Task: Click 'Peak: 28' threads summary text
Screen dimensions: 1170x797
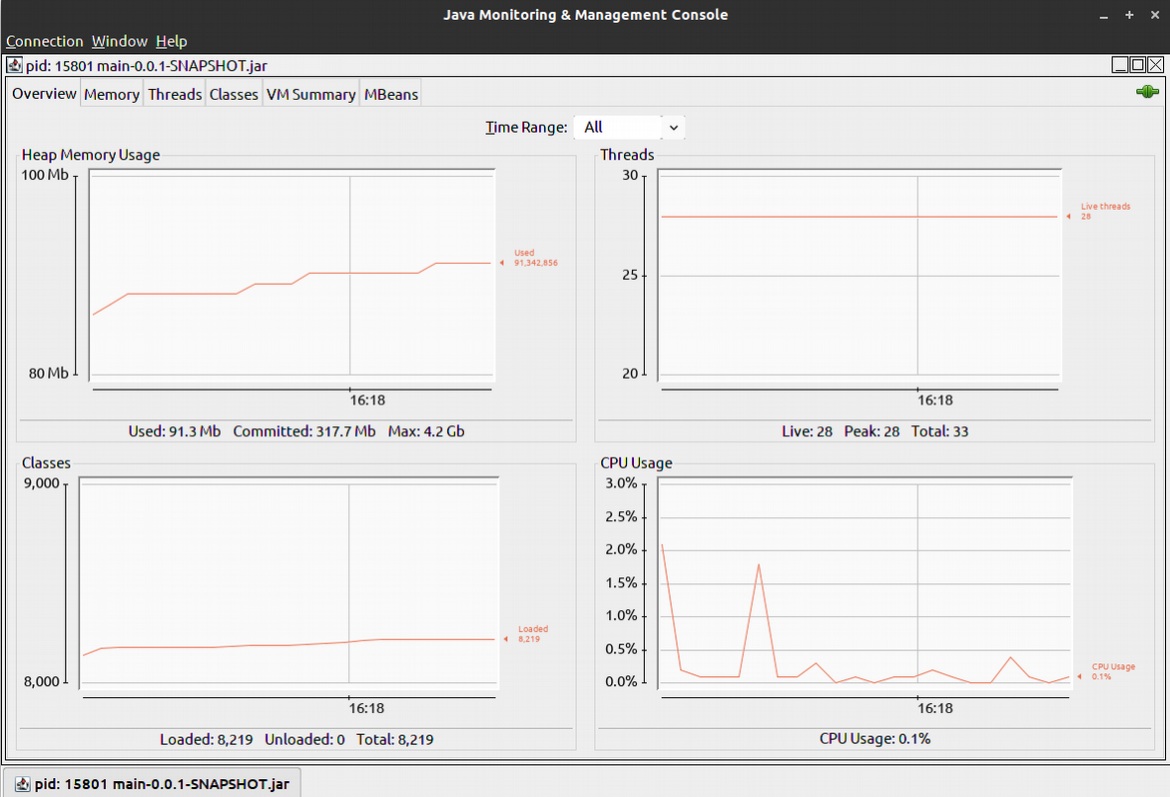Action: (x=872, y=431)
